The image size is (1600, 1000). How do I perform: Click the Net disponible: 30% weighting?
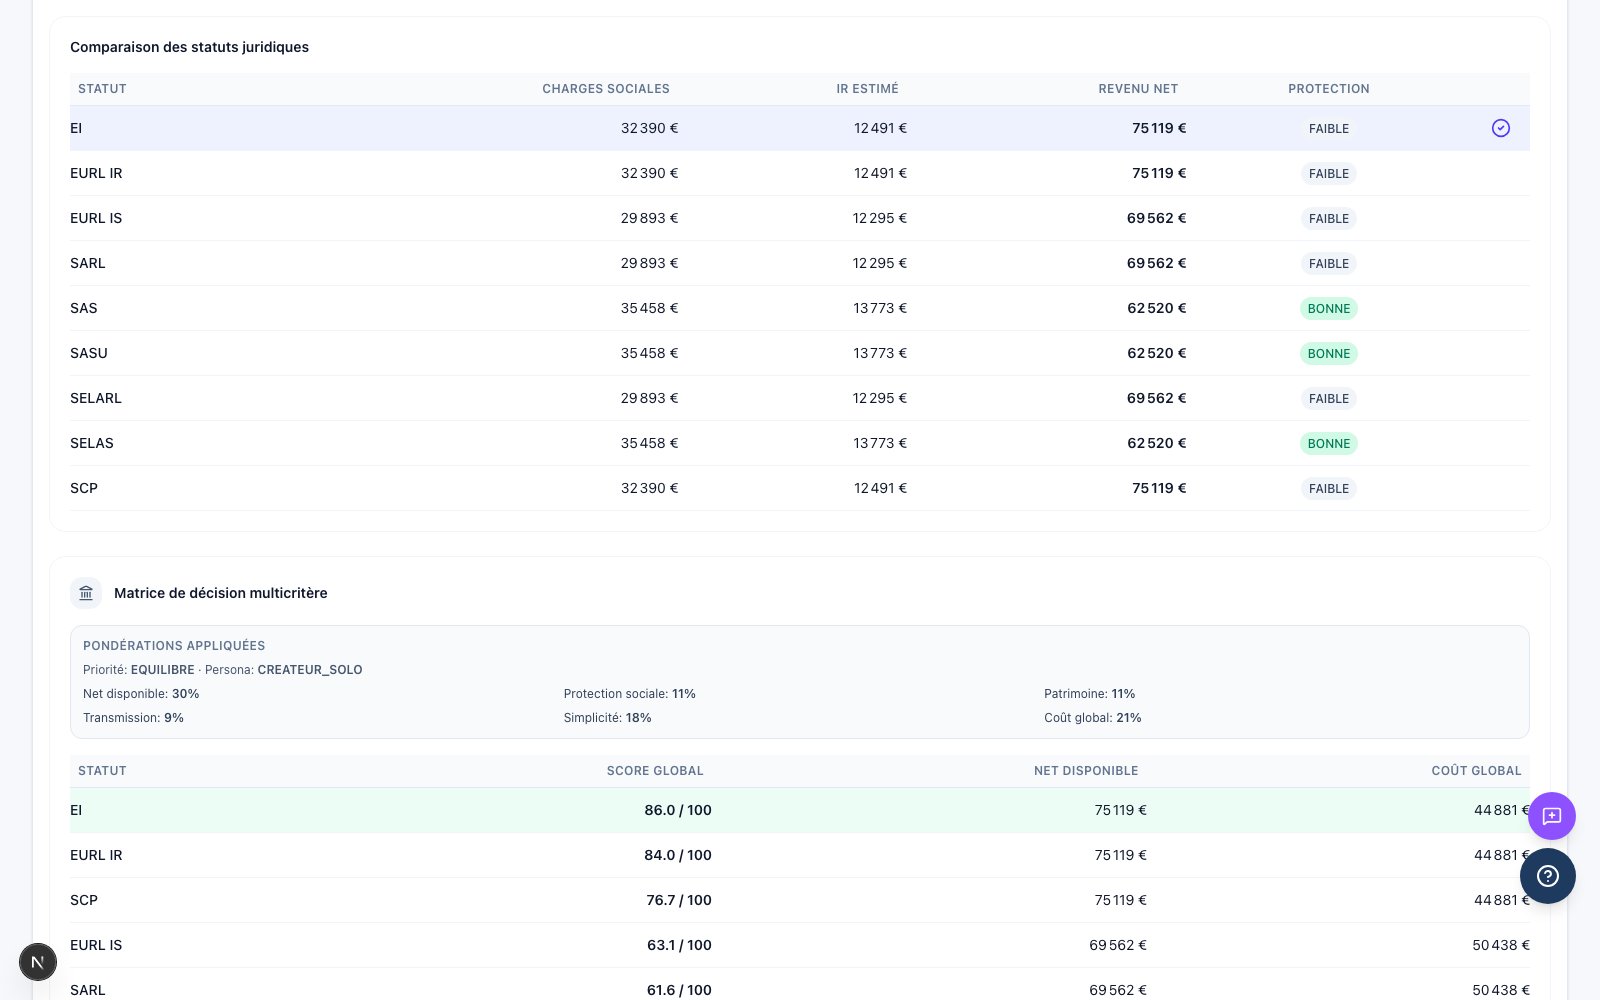pyautogui.click(x=141, y=694)
